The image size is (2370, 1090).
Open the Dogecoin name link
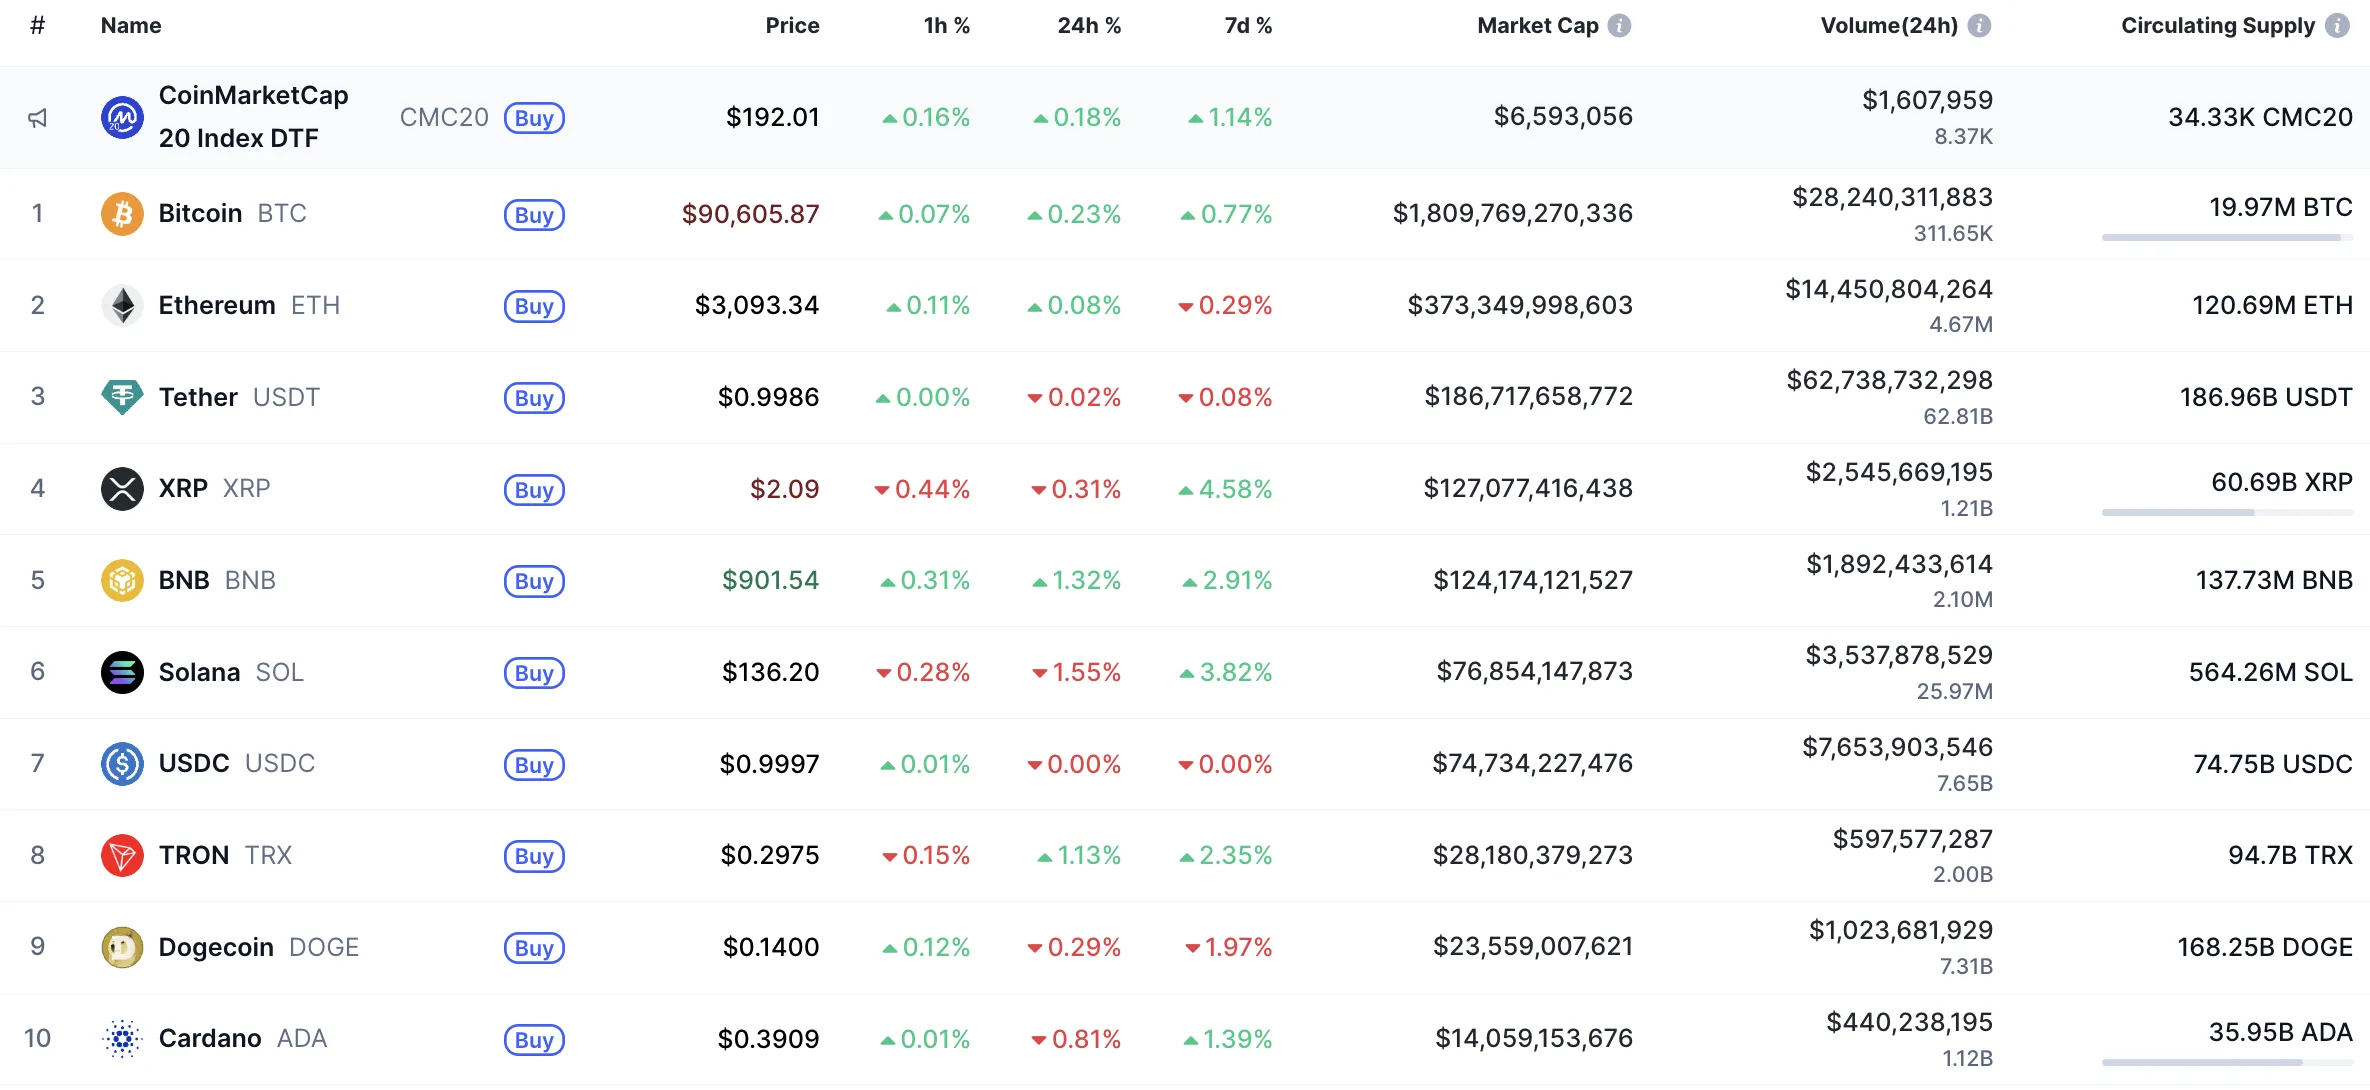[x=216, y=947]
